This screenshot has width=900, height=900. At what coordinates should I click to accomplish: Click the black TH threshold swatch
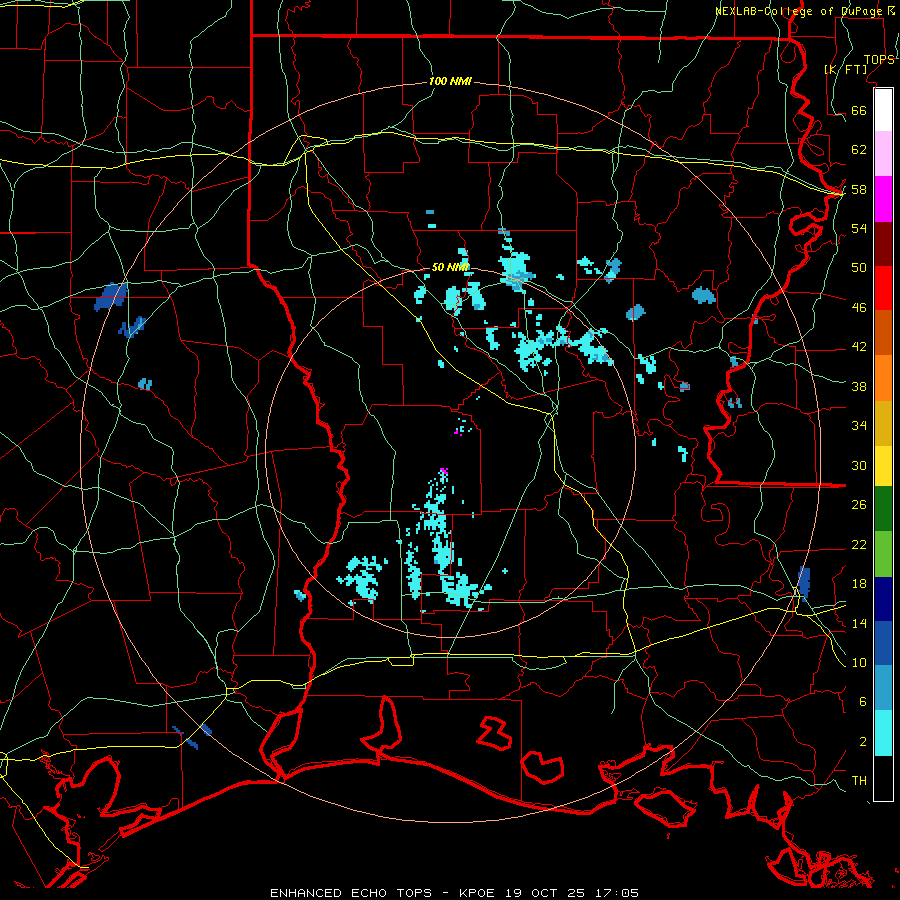pyautogui.click(x=883, y=778)
